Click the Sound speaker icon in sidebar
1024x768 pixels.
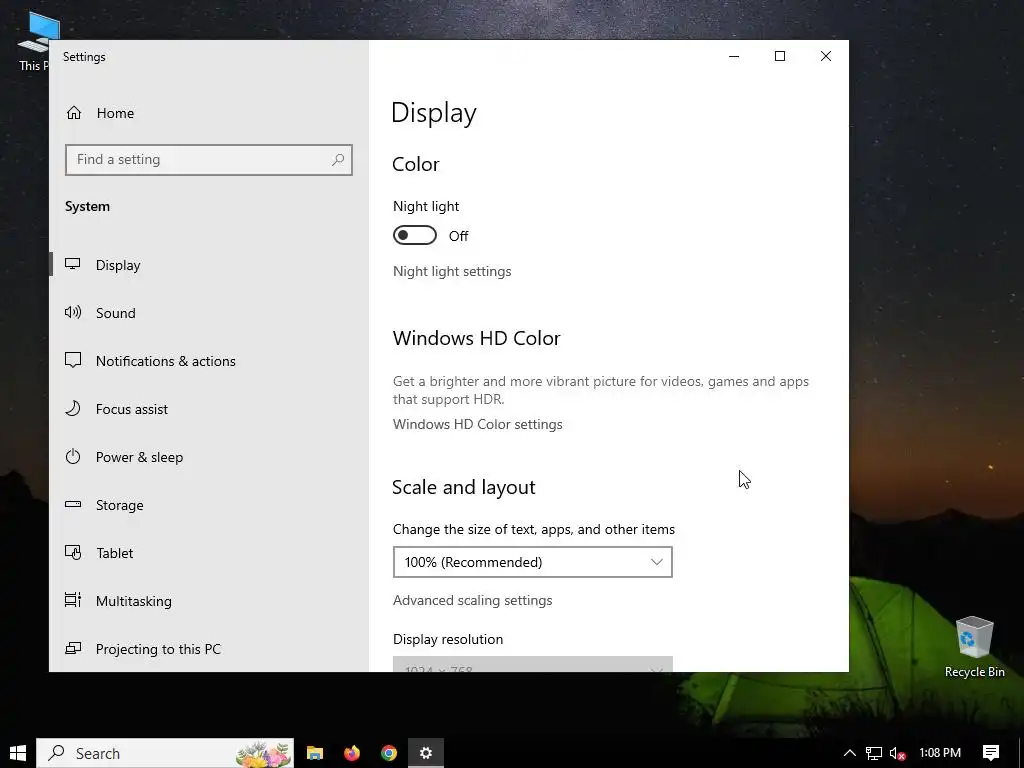72,312
